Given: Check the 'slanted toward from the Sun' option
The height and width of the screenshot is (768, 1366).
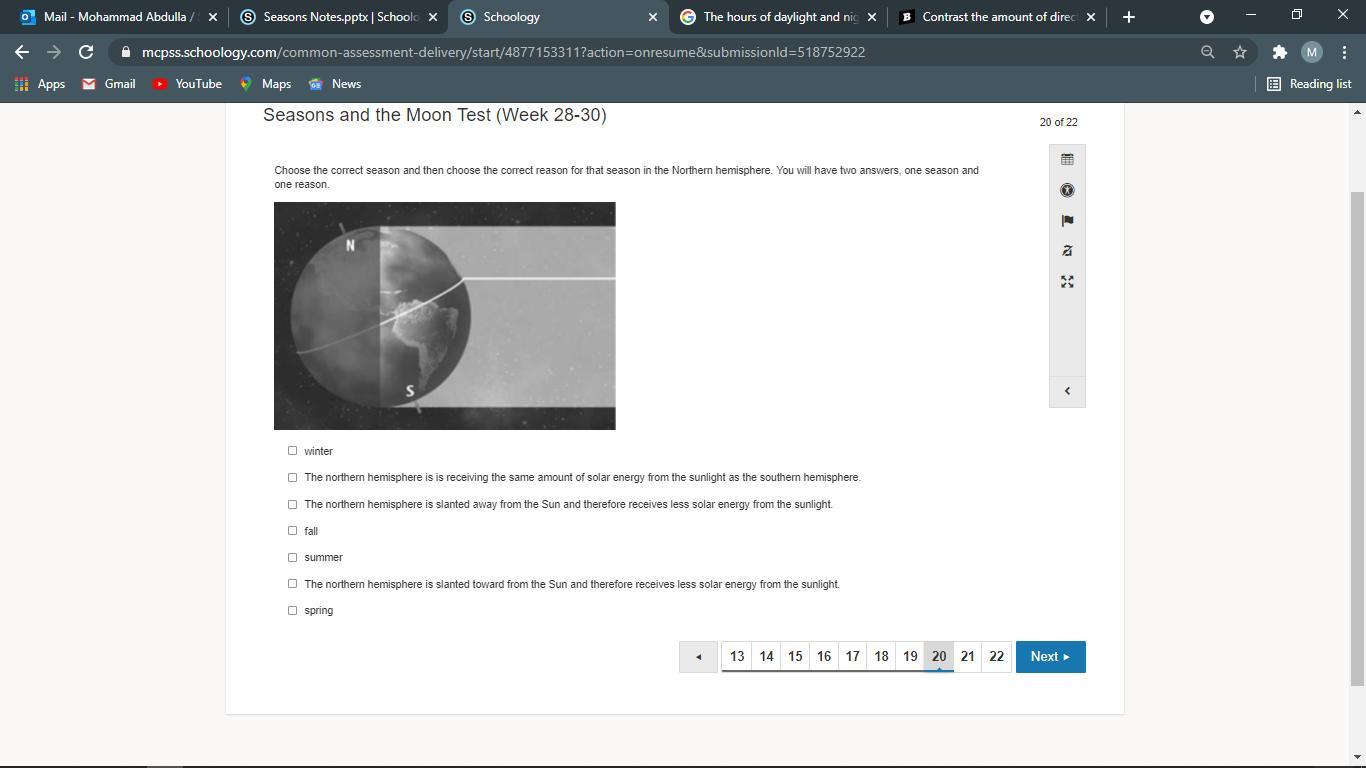Looking at the screenshot, I should click(292, 584).
